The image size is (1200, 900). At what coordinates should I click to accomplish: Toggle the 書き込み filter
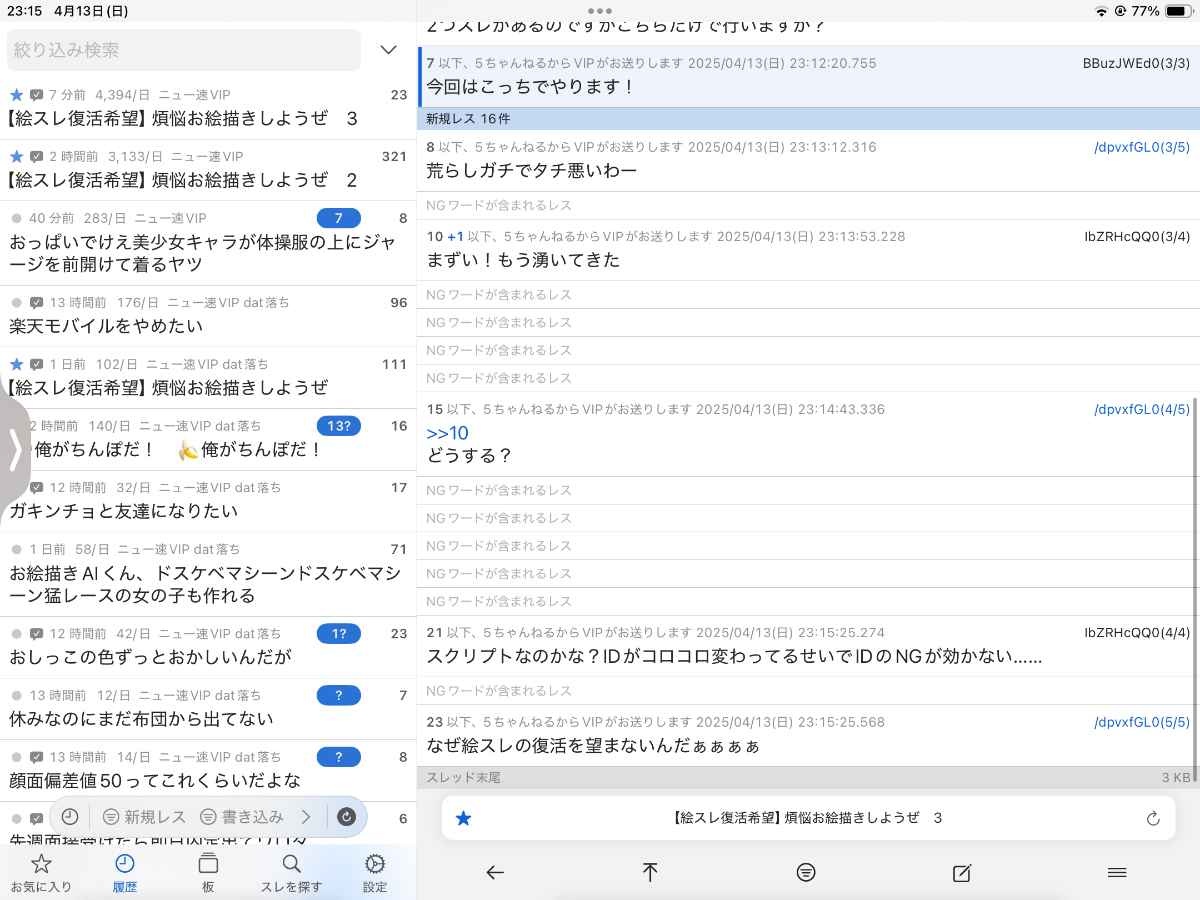(242, 817)
